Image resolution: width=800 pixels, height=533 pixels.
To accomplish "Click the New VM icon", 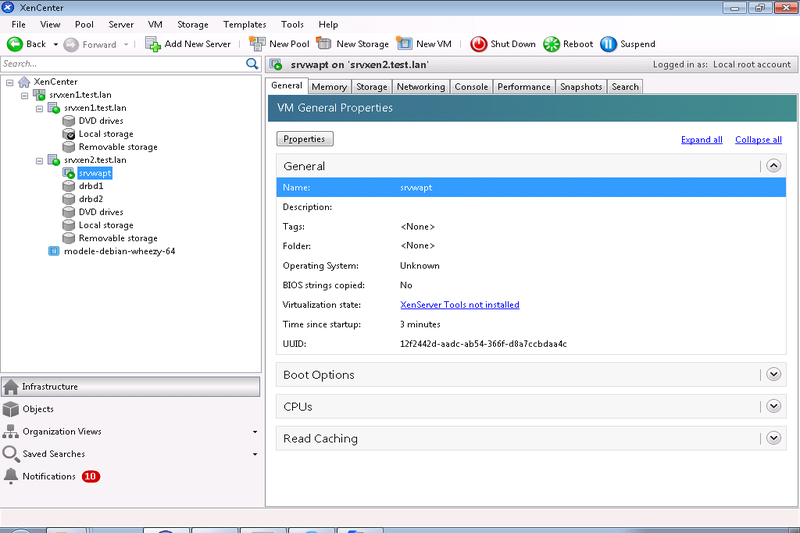I will tap(404, 43).
